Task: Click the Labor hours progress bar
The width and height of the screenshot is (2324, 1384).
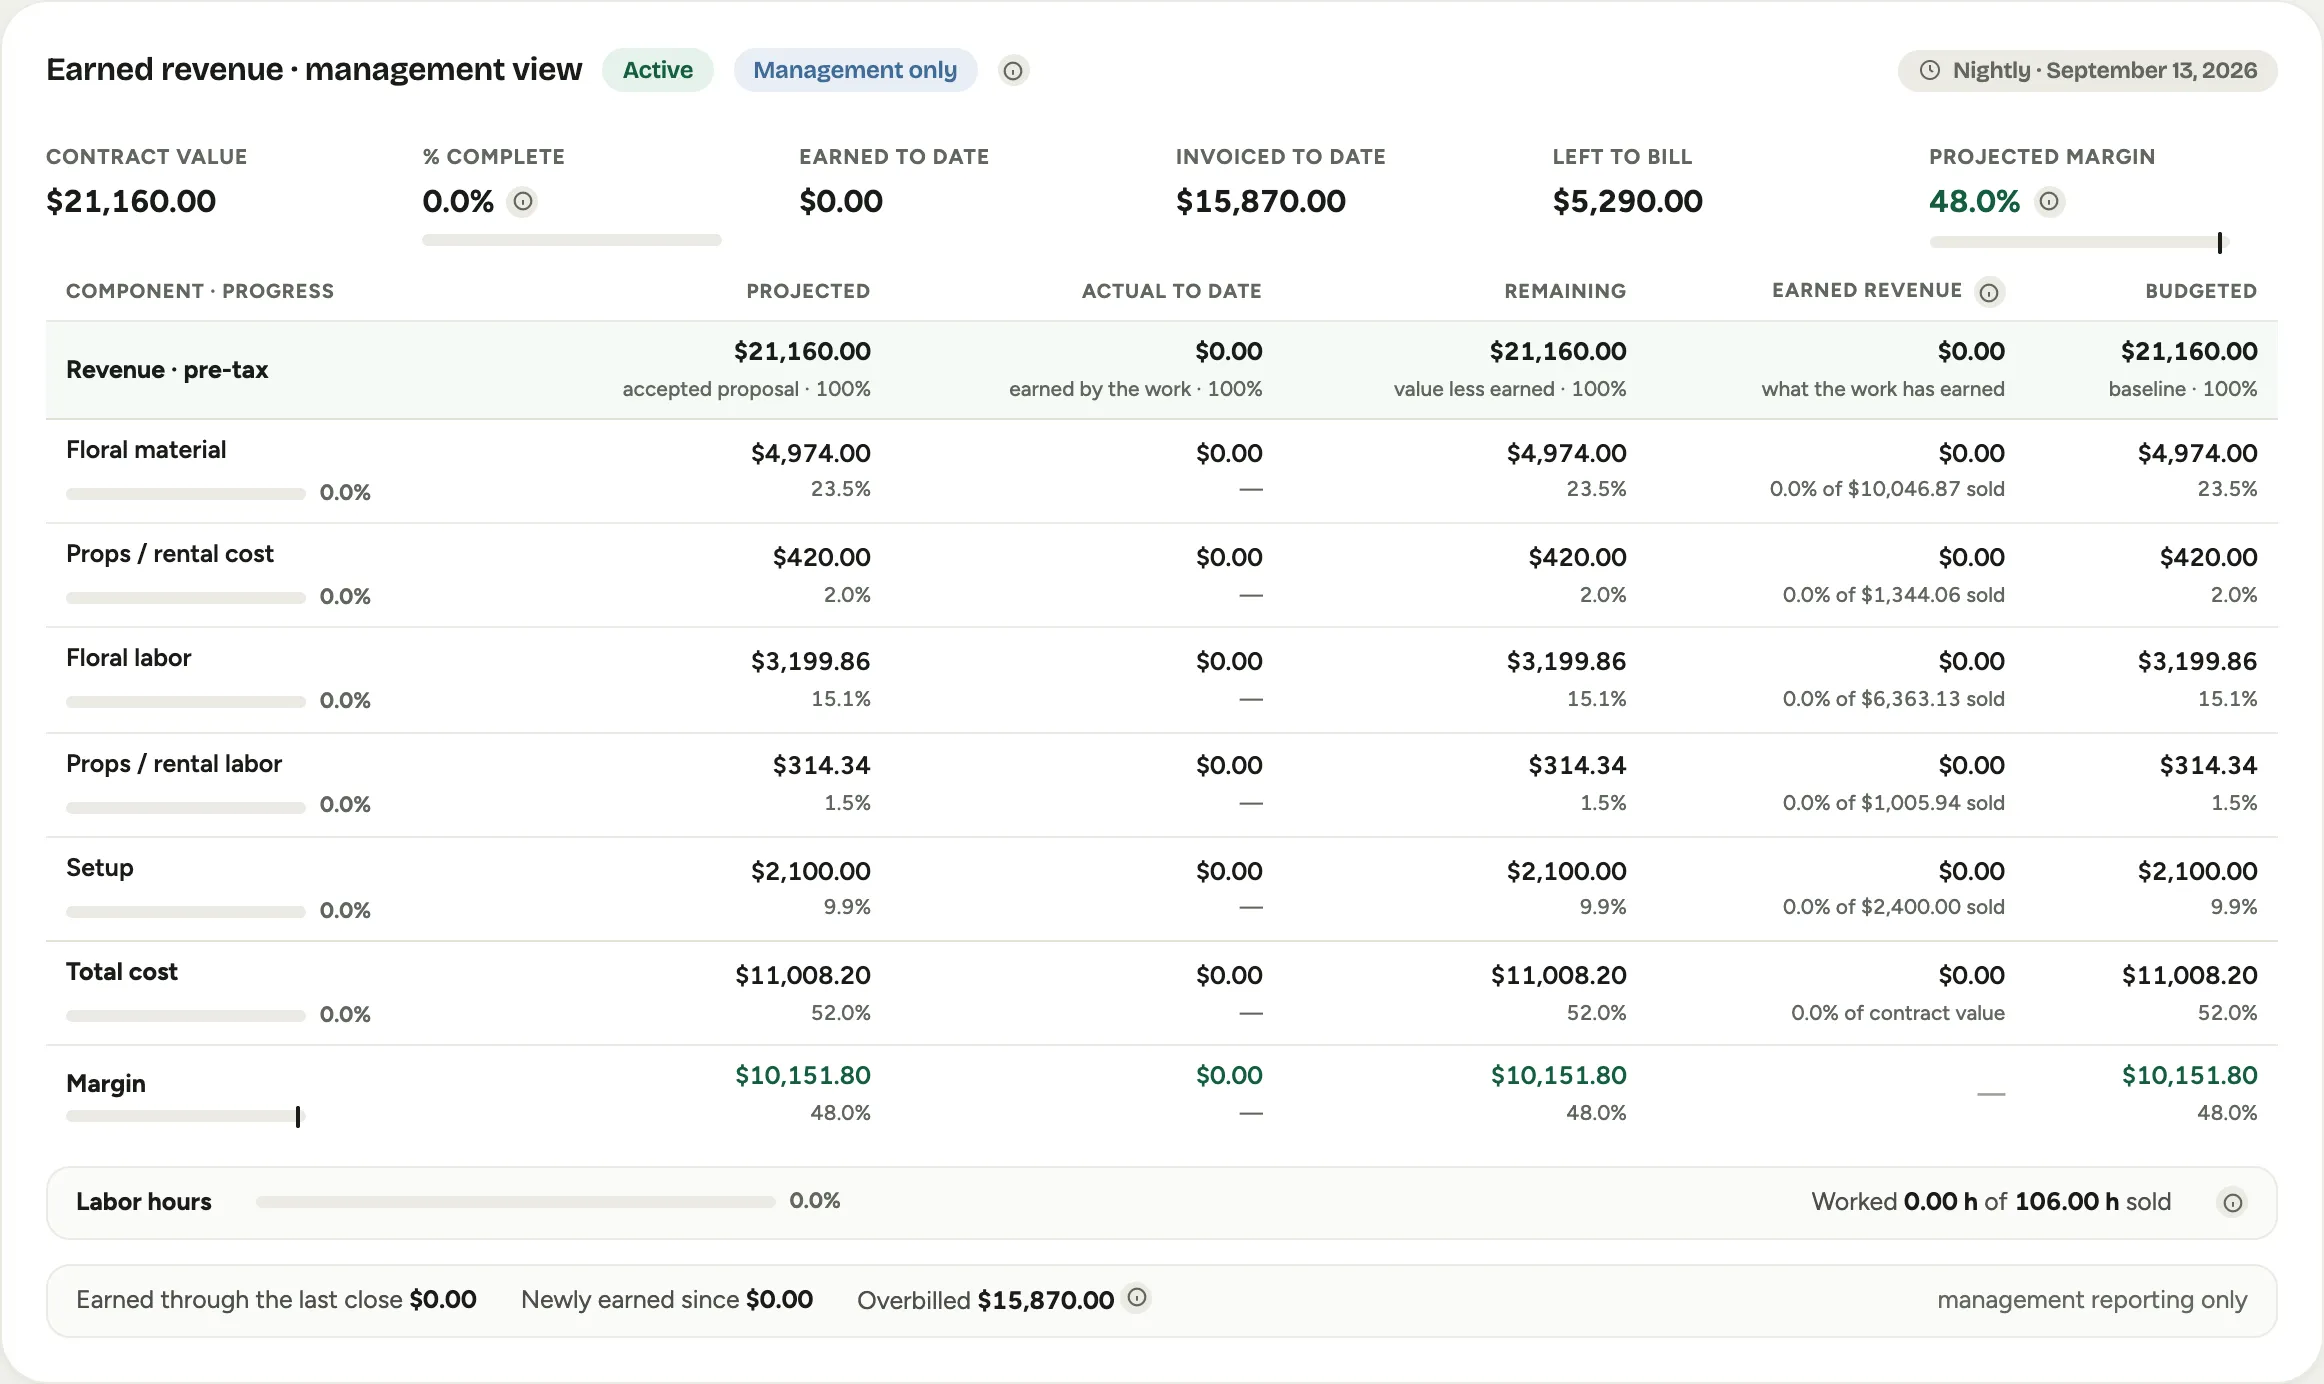Action: (x=516, y=1202)
